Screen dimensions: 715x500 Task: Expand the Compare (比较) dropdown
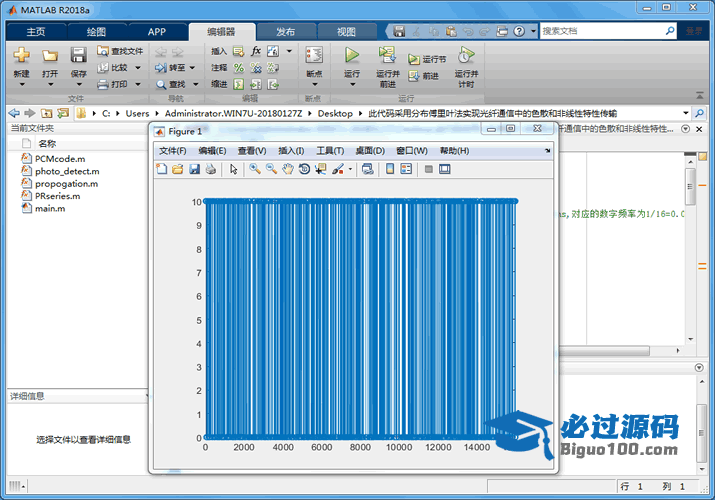(138, 68)
